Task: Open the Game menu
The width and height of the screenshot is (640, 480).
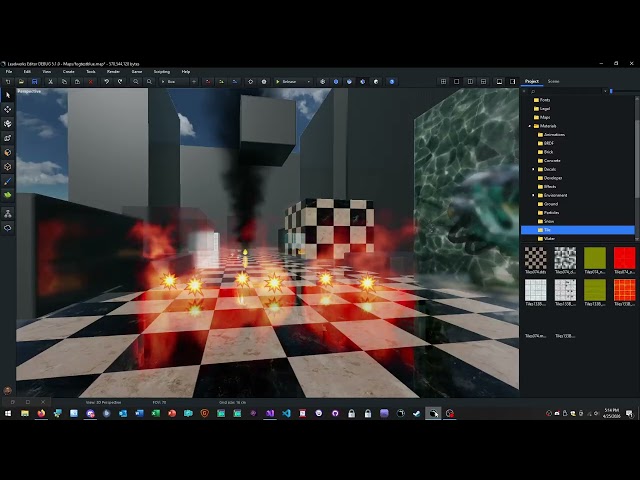Action: click(x=137, y=72)
